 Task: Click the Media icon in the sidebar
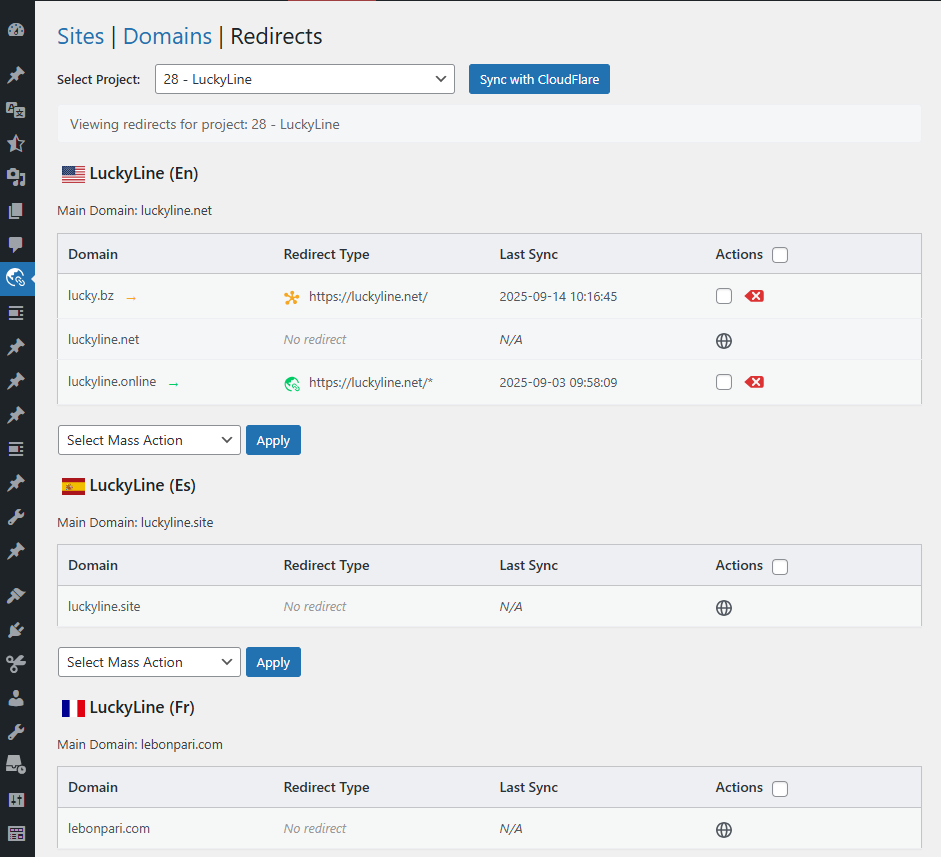tap(16, 177)
